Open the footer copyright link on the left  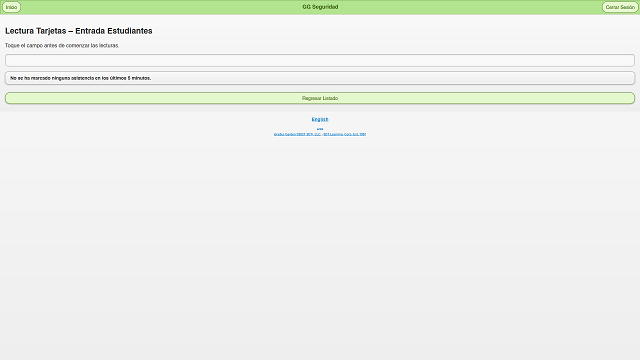click(x=298, y=134)
